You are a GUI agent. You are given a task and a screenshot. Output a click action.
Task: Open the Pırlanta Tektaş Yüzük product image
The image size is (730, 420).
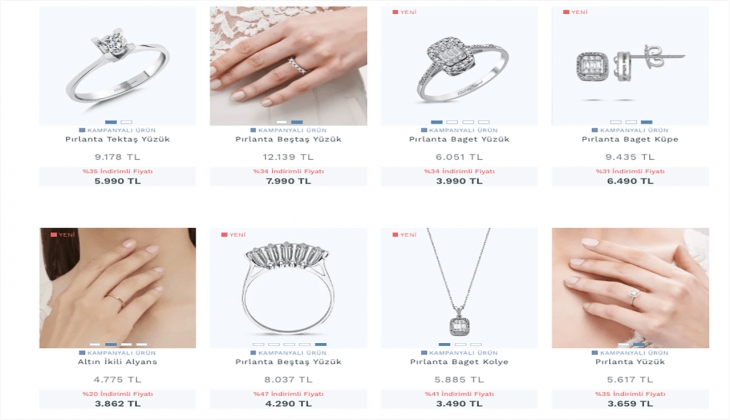point(117,66)
